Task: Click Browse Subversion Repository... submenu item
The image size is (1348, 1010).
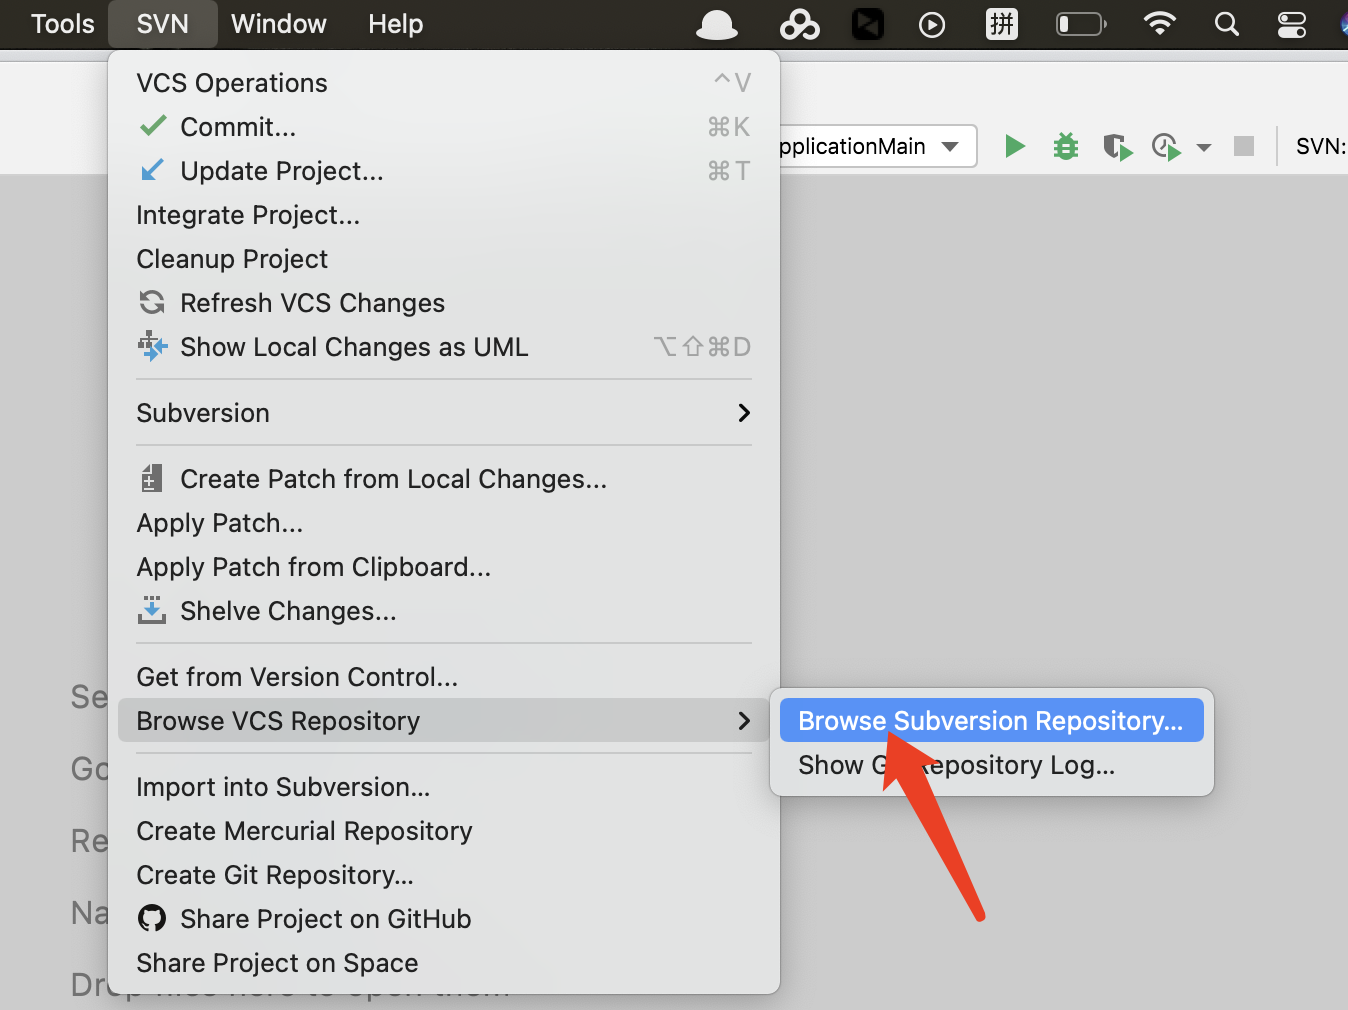Action: (x=991, y=721)
